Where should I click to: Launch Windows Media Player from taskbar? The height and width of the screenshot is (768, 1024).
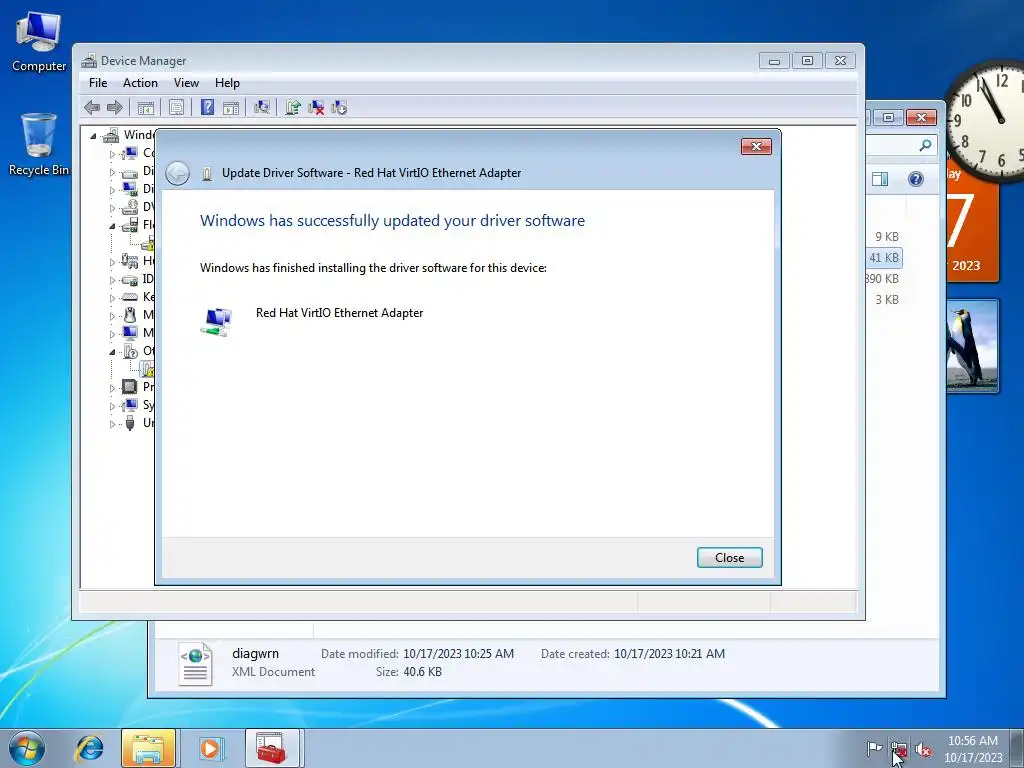click(x=210, y=748)
